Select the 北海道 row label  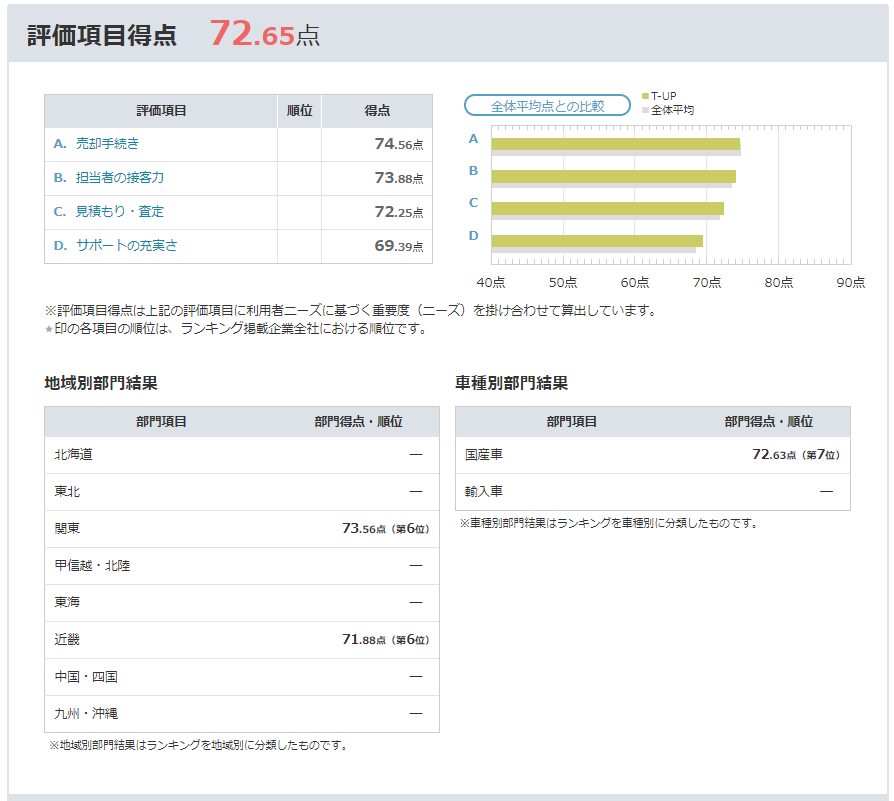click(74, 454)
